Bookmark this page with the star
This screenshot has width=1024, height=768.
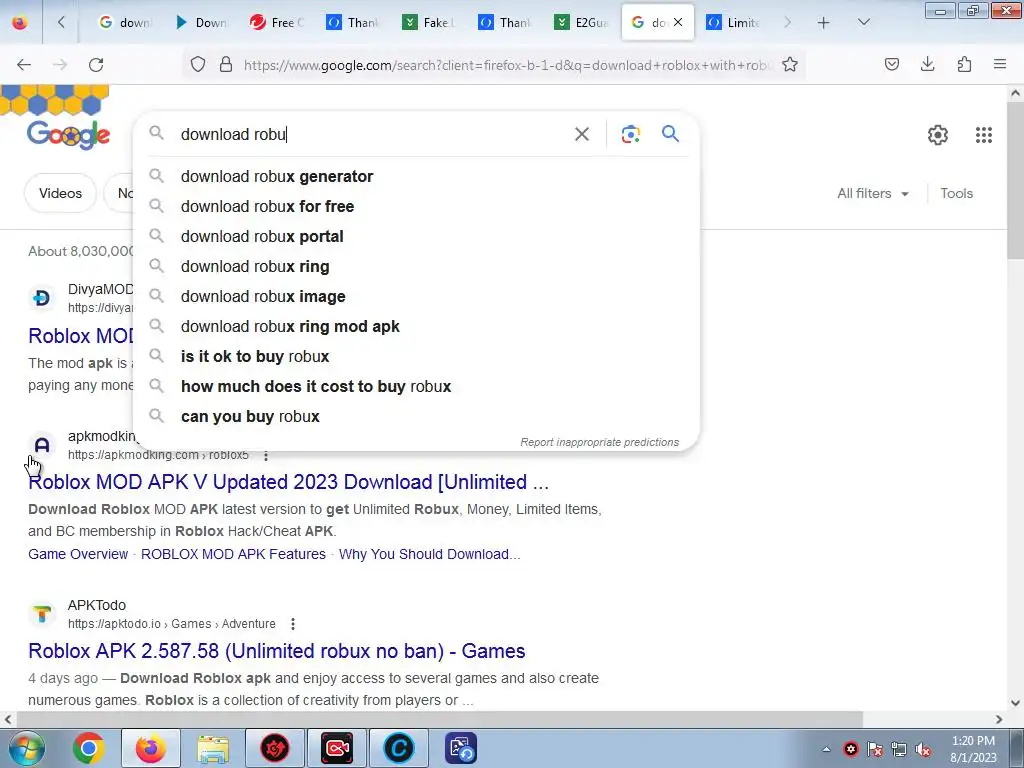[790, 64]
